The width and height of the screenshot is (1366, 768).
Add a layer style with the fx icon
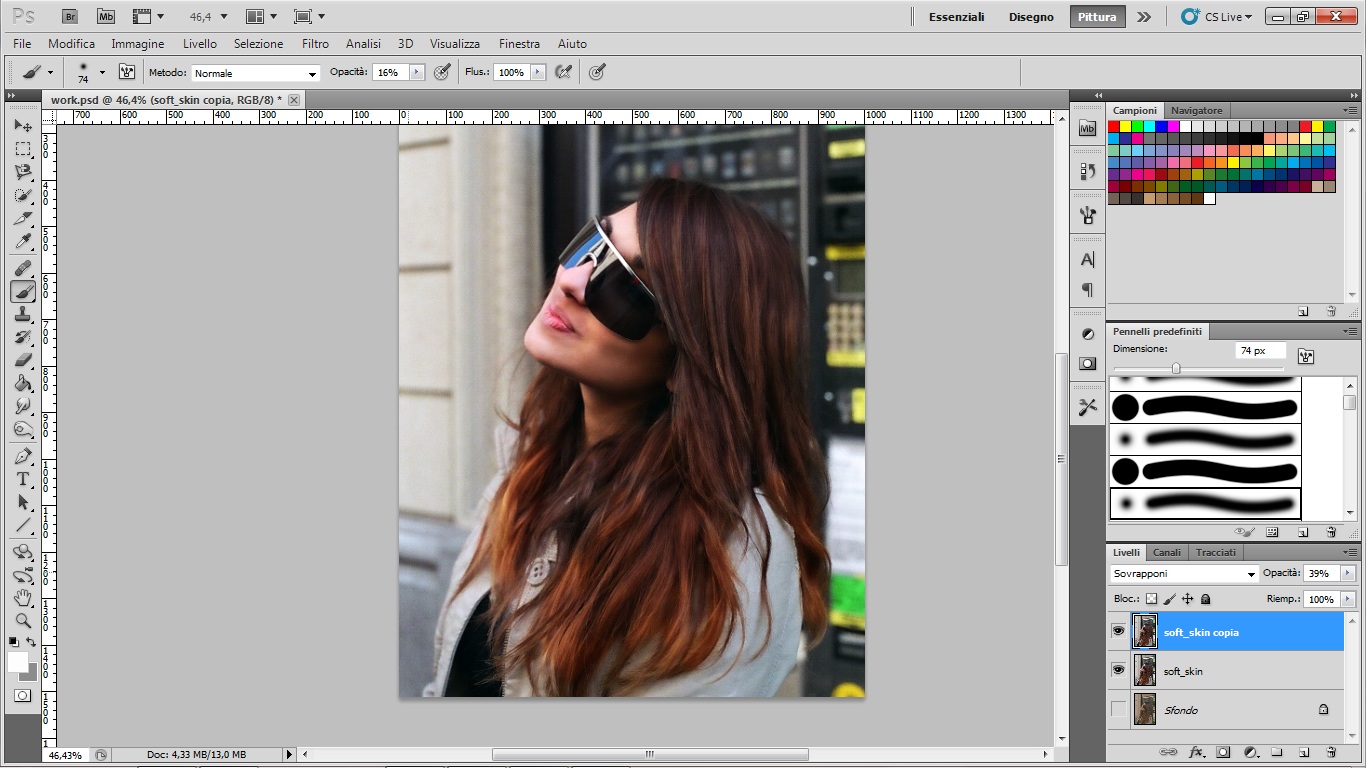pyautogui.click(x=1196, y=752)
